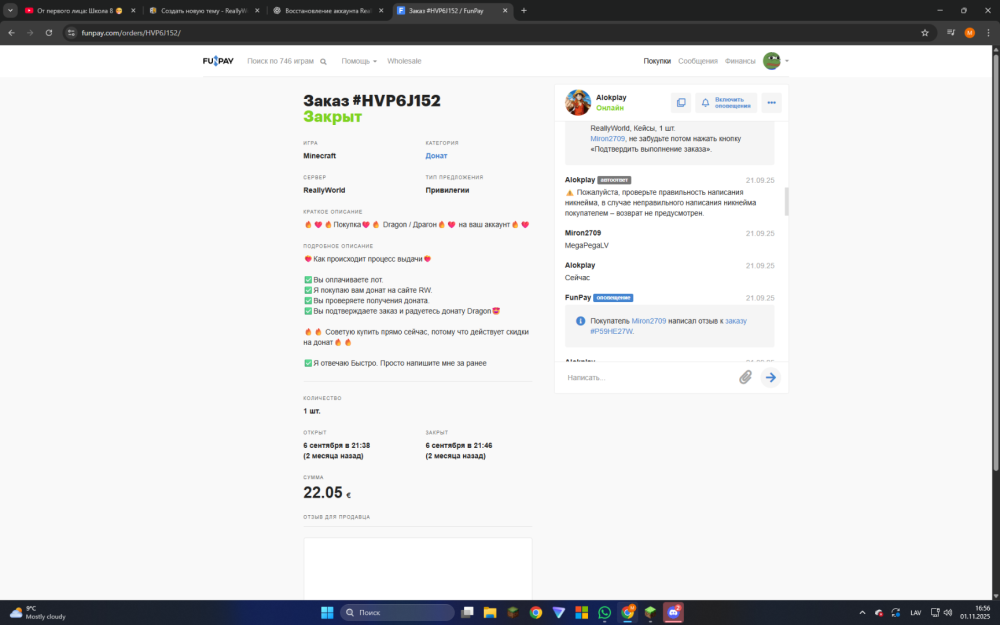Screen dimensions: 1000x625
Task: Click the bell notification icon in chat header
Action: point(705,103)
